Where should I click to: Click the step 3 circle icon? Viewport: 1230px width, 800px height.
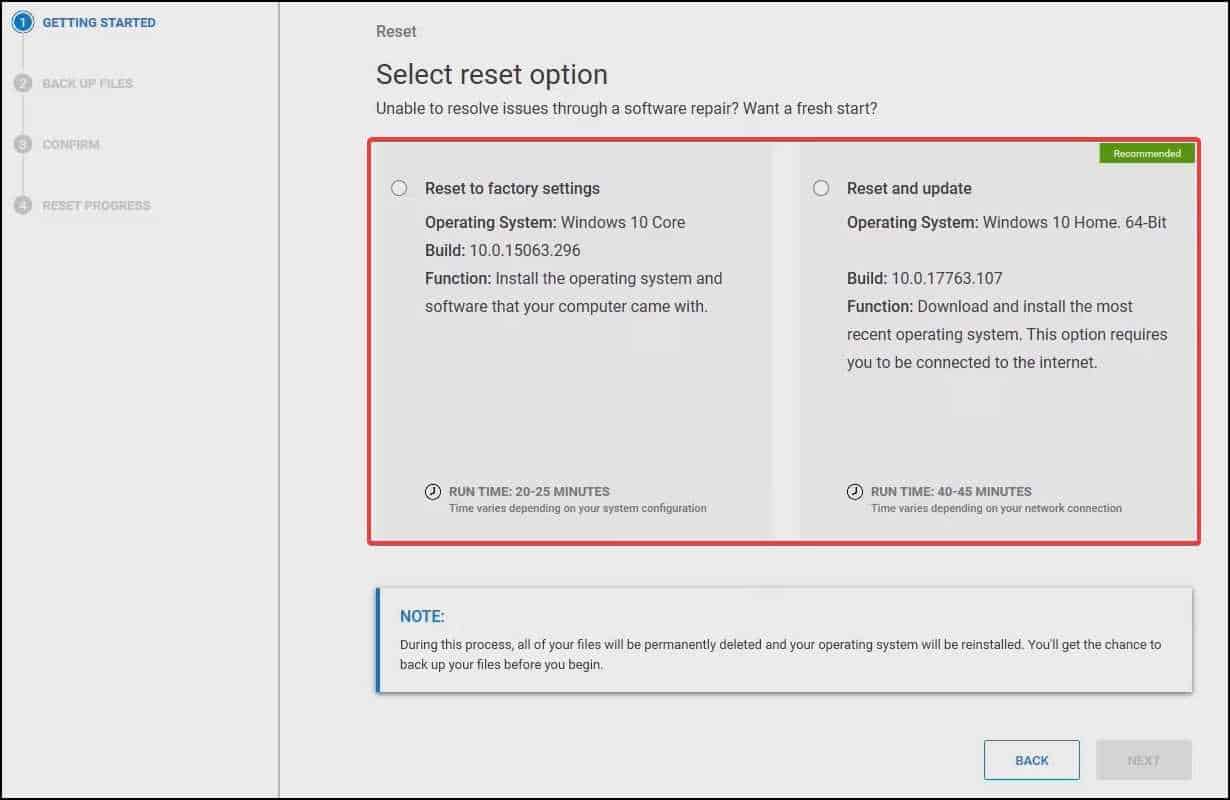[23, 144]
